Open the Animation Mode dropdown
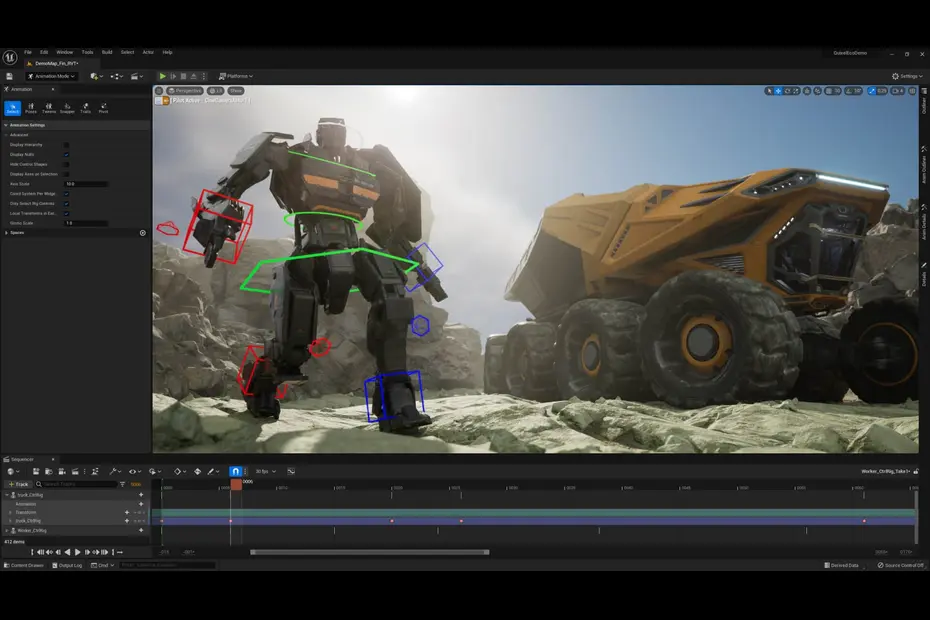 [51, 76]
